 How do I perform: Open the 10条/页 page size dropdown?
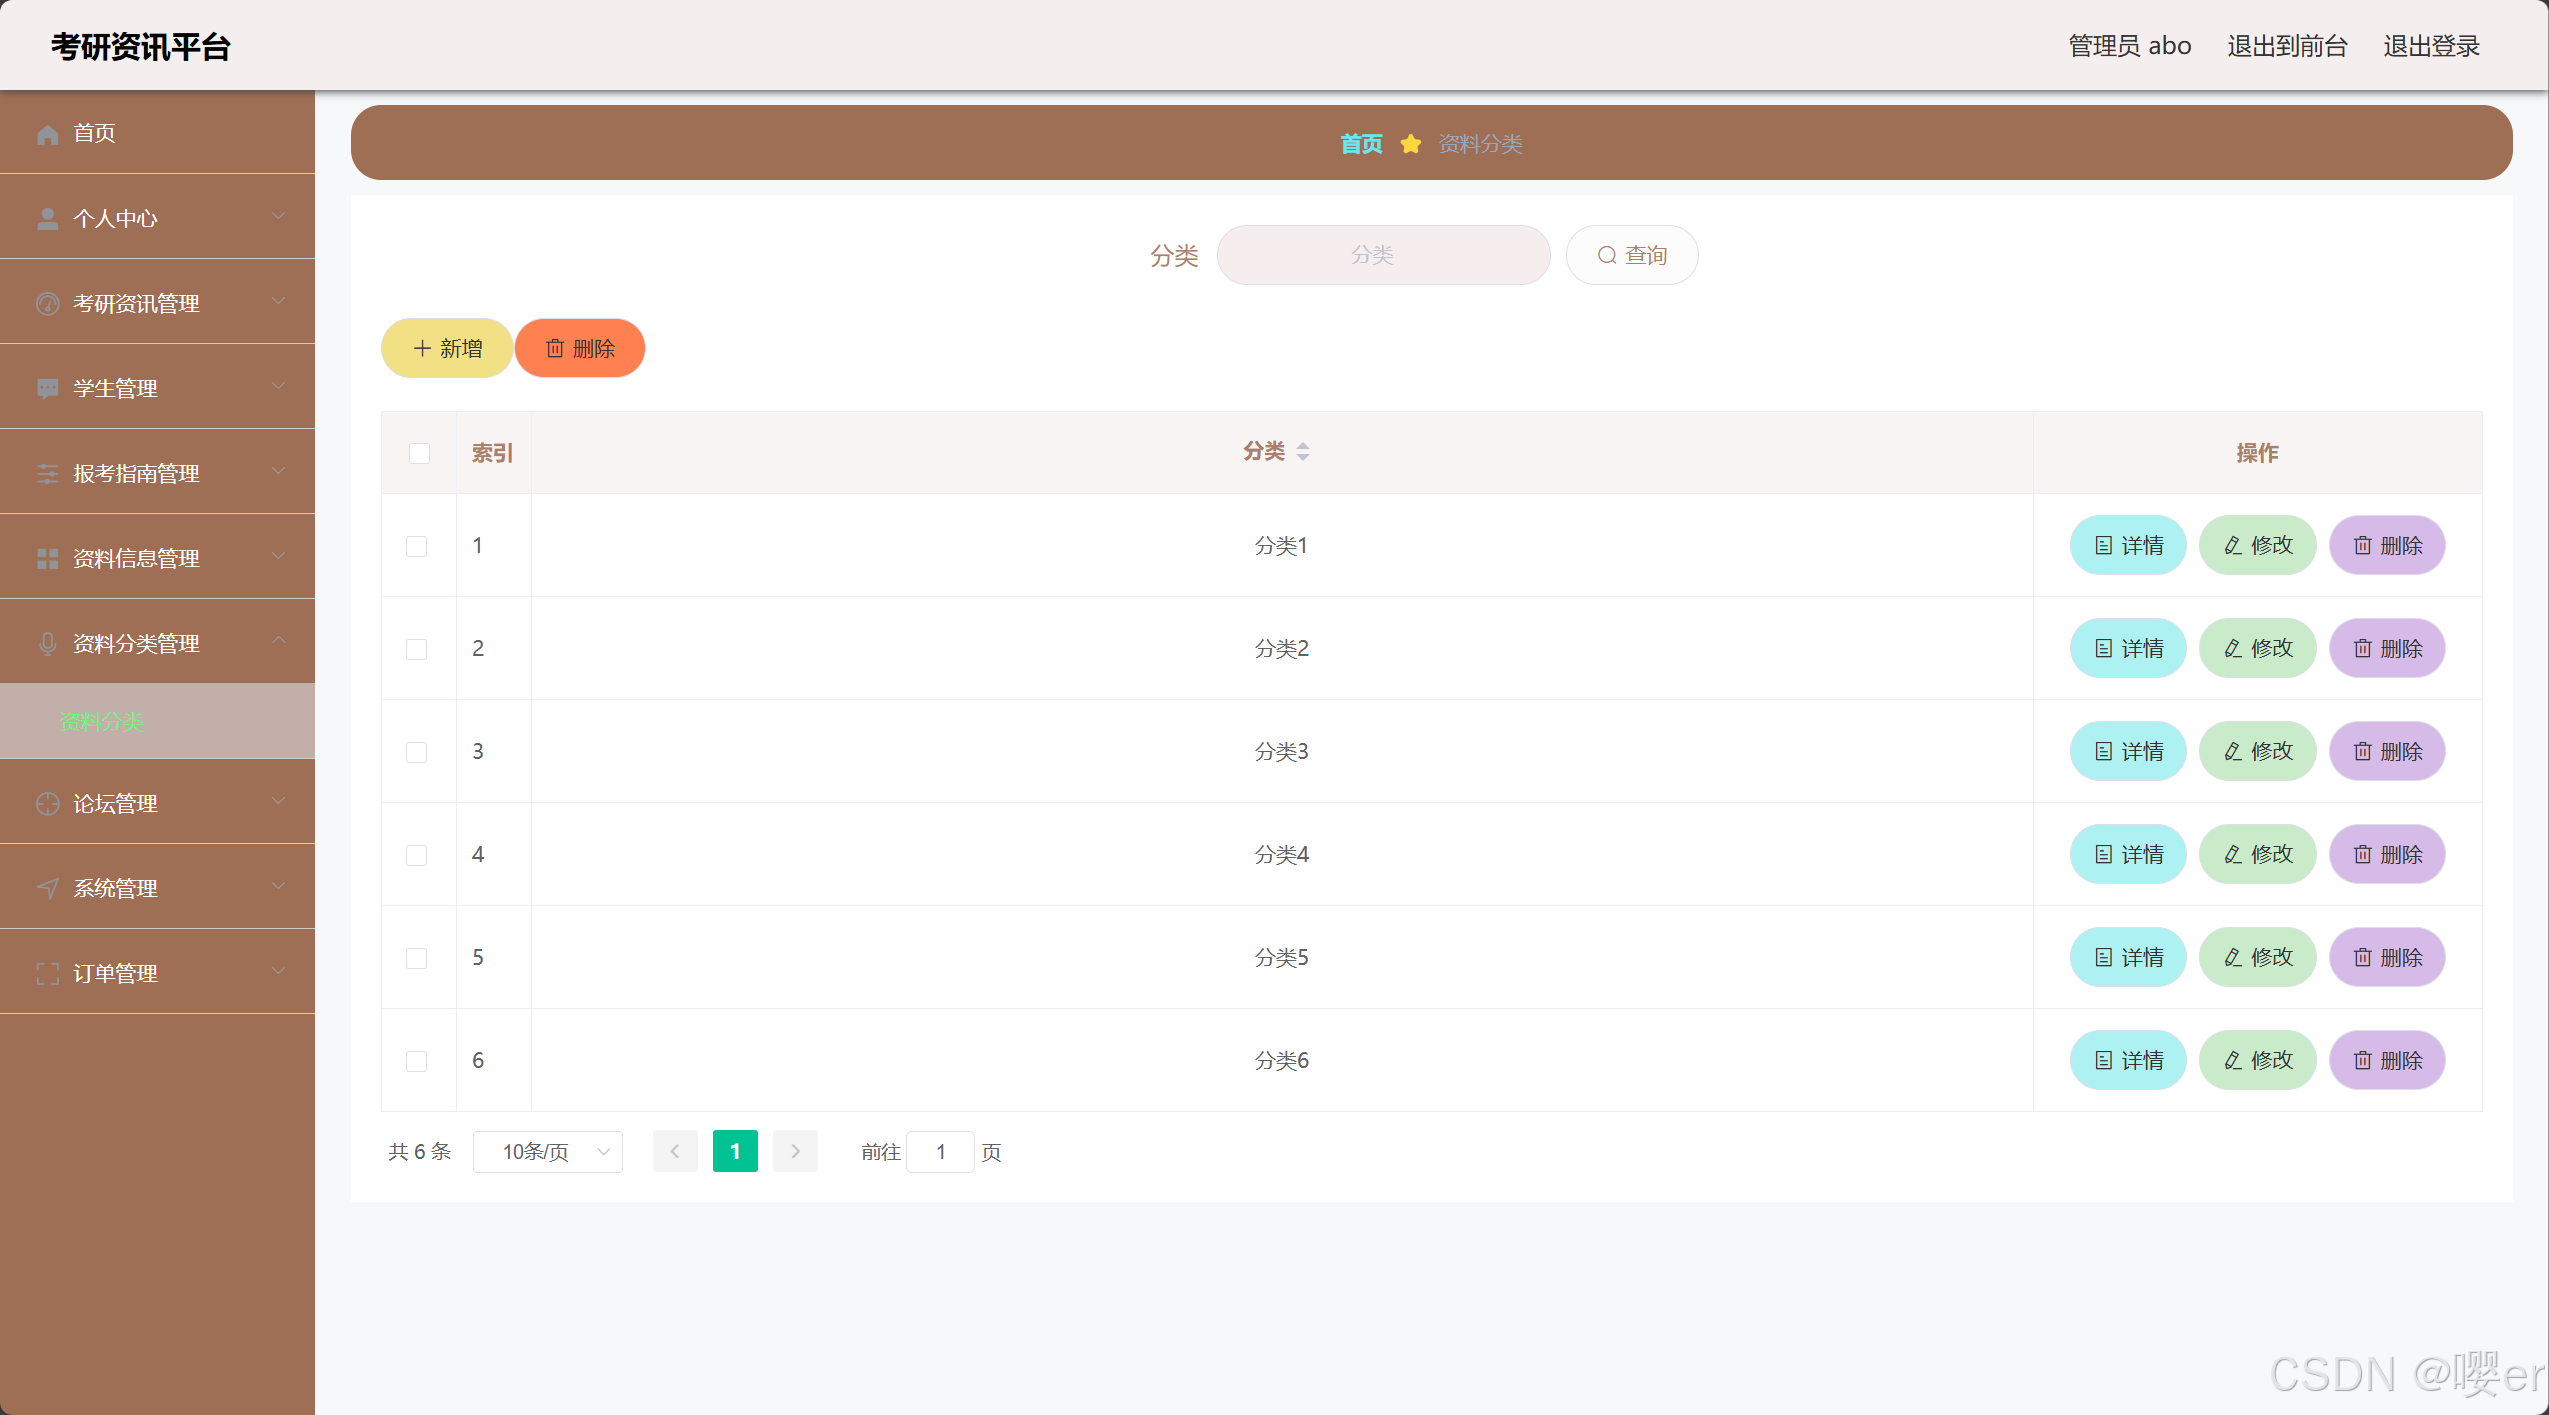(x=548, y=1152)
